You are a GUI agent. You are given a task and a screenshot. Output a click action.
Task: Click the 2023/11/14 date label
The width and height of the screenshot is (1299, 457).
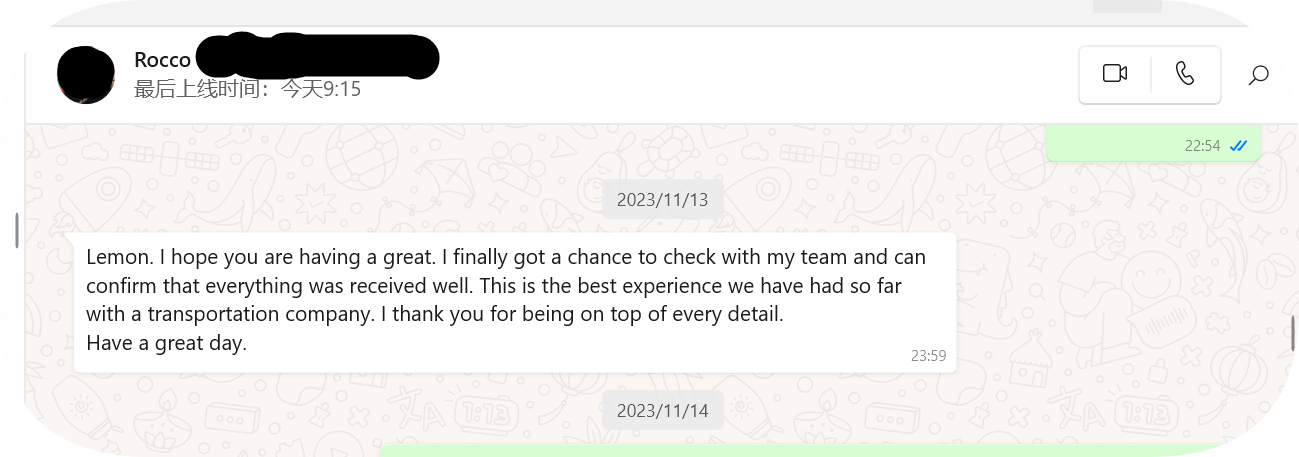662,410
